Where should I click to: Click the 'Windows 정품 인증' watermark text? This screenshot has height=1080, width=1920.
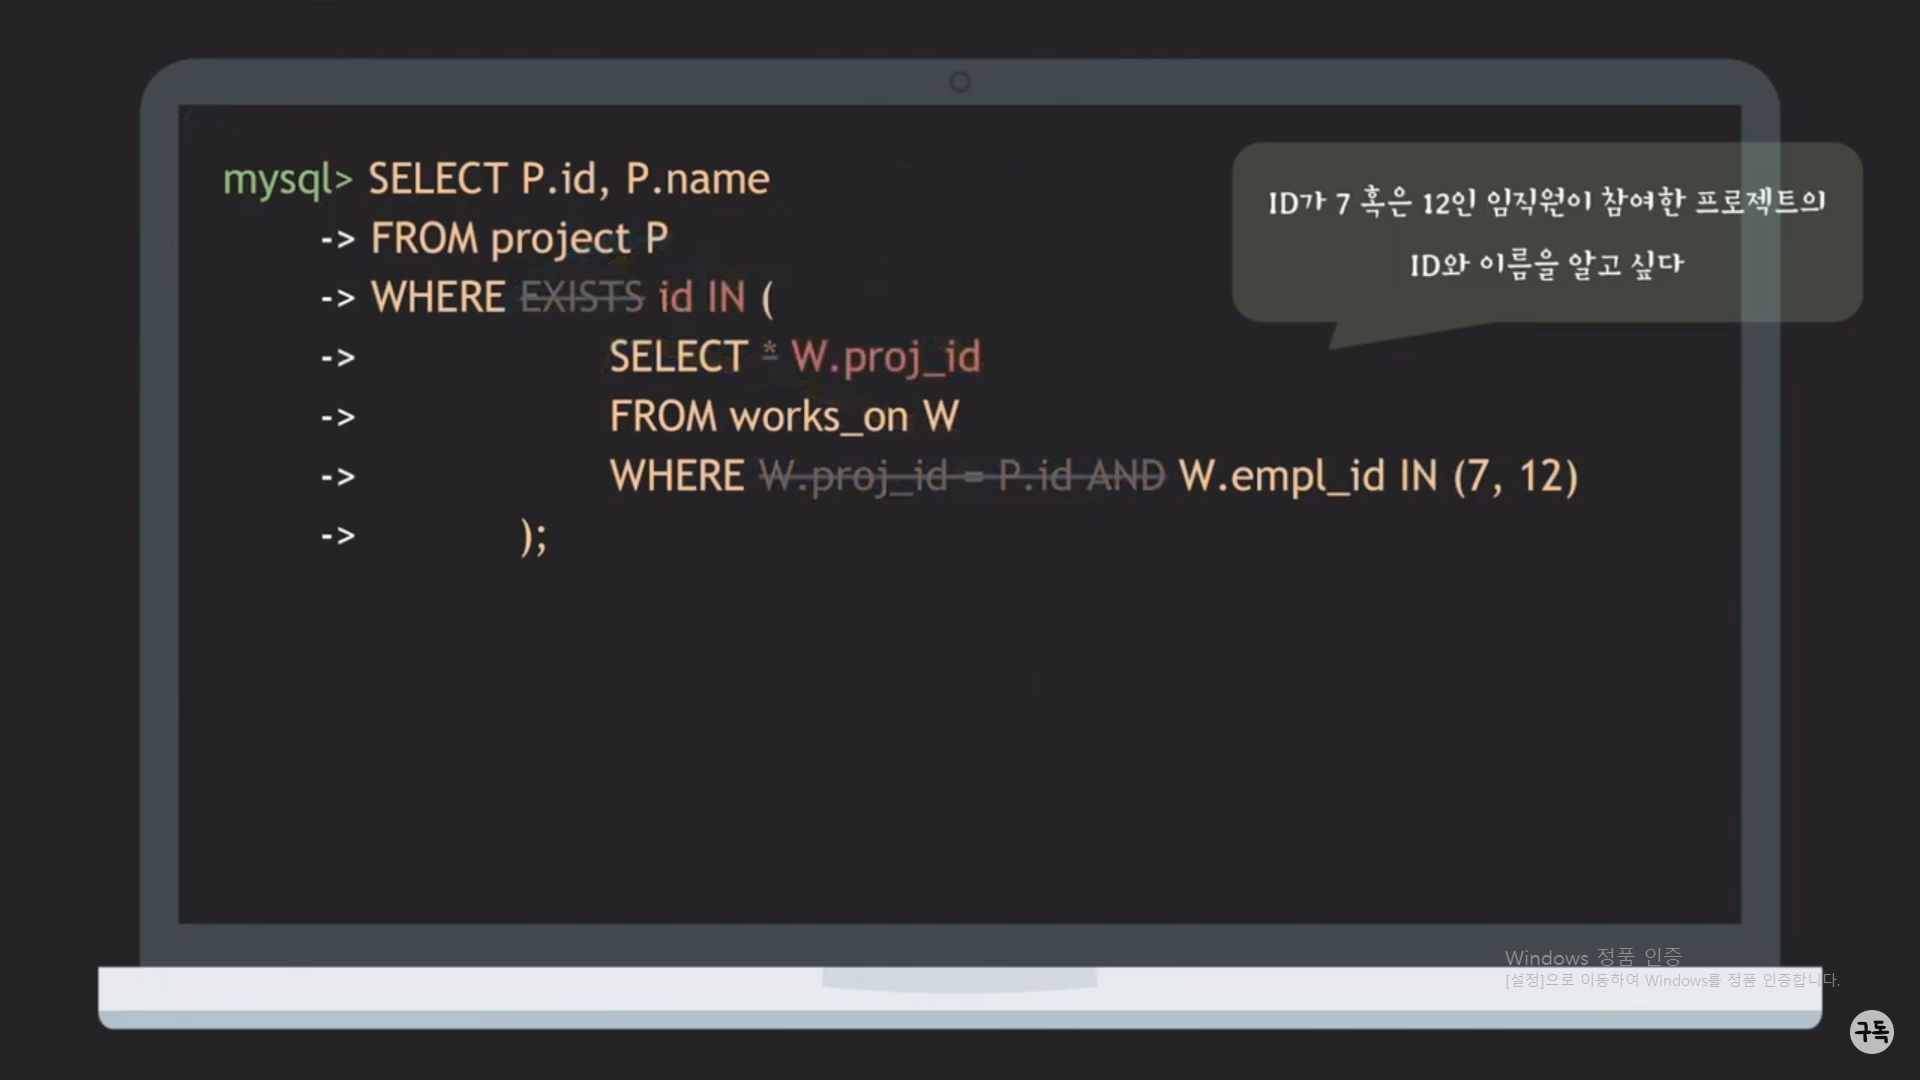[1593, 957]
